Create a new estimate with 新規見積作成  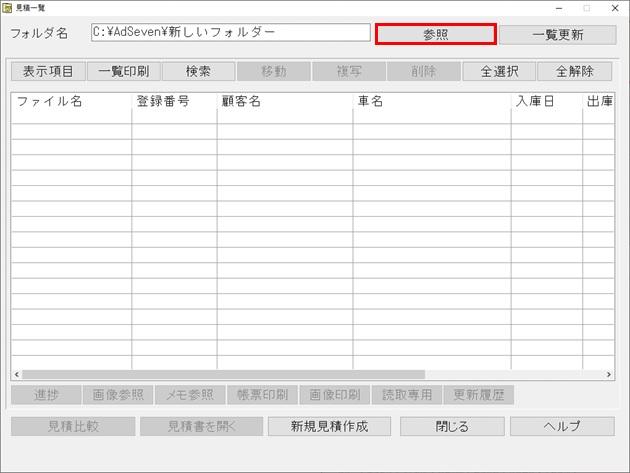coord(329,426)
